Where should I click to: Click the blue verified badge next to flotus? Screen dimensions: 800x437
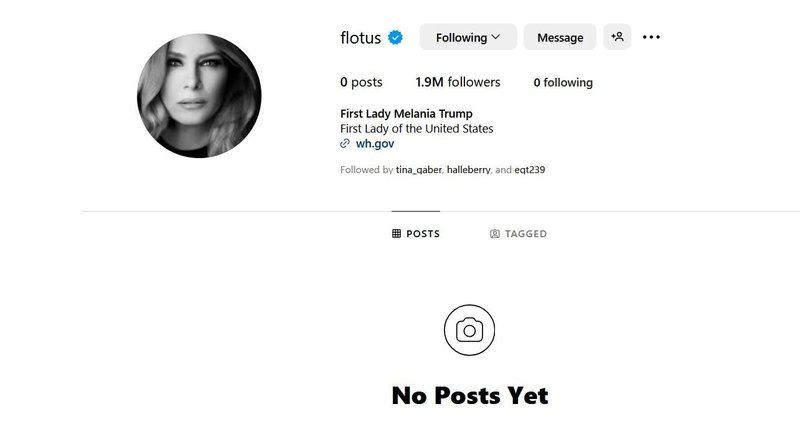click(x=395, y=38)
